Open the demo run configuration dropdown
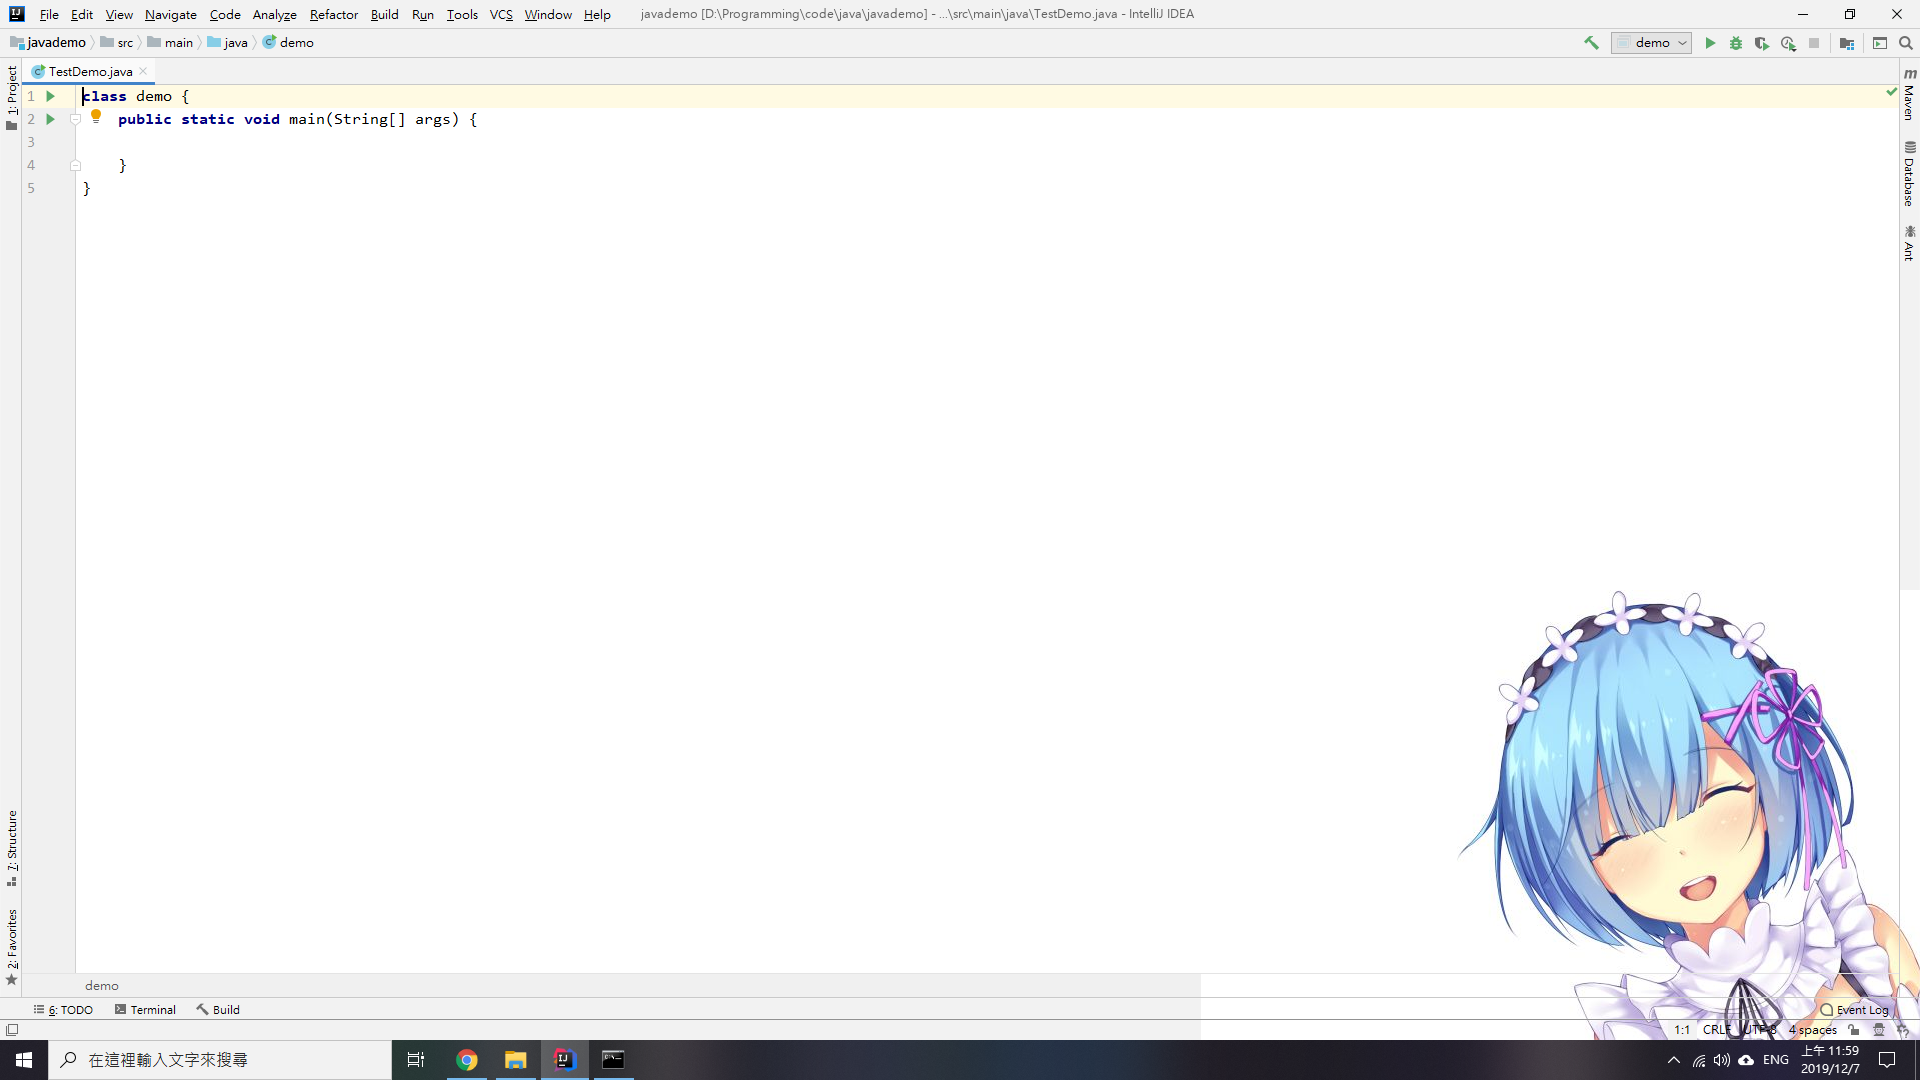Screen dimensions: 1920x1080 click(x=1652, y=43)
